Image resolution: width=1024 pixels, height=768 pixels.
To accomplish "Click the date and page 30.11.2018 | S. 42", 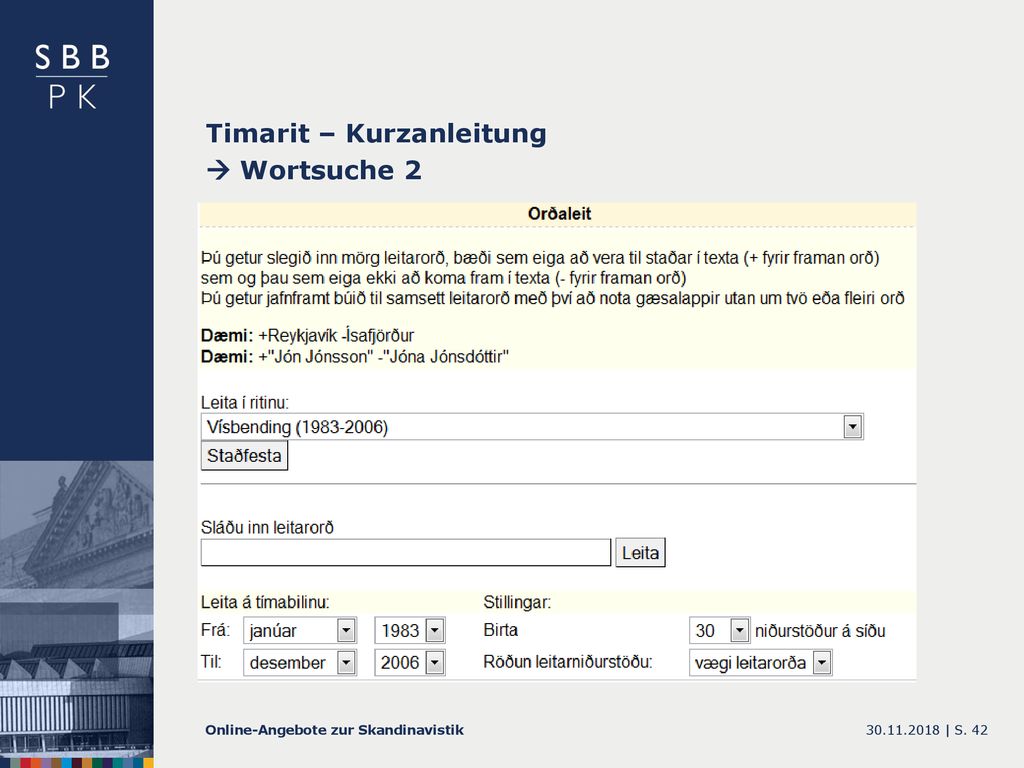I will click(927, 730).
